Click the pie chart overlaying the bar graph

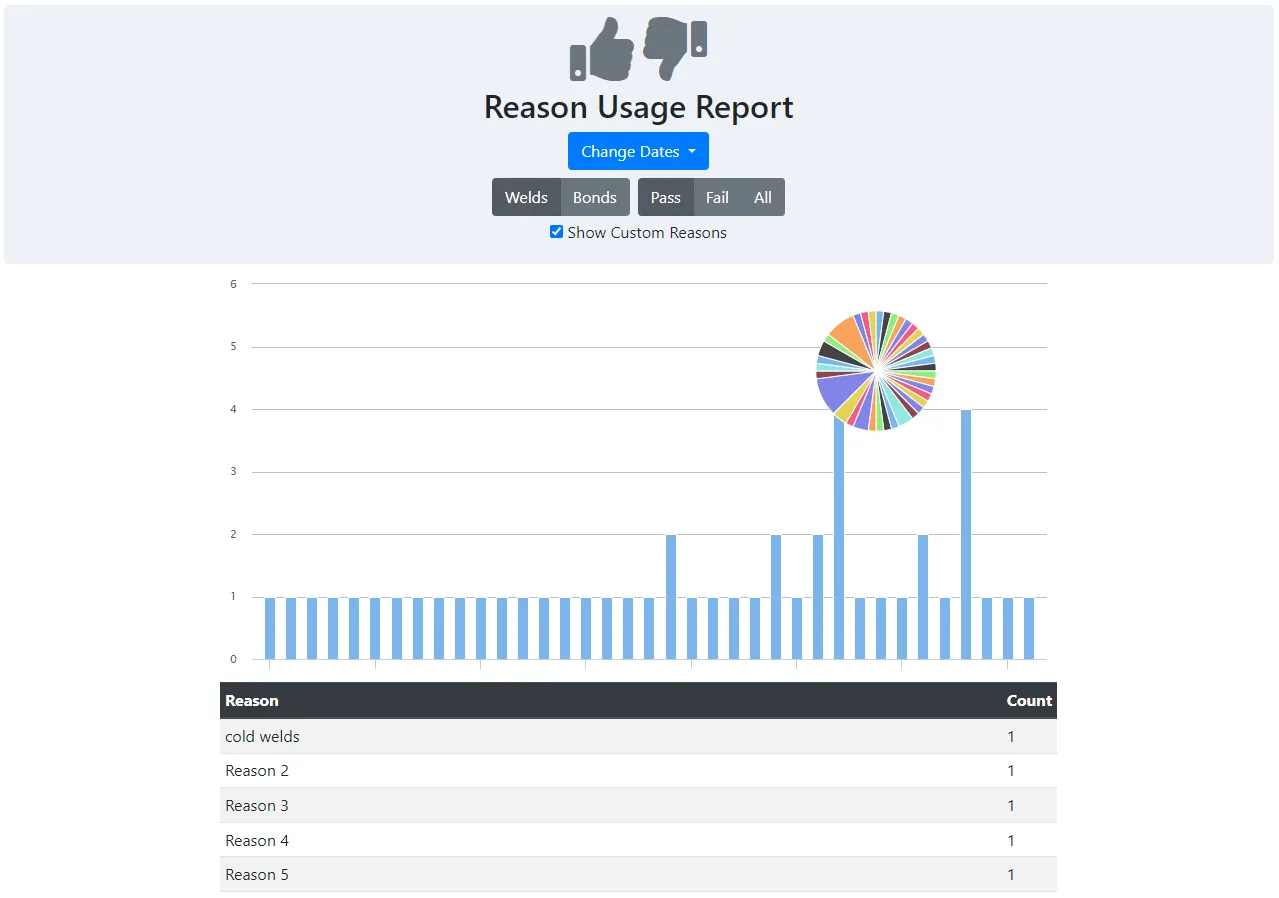[875, 370]
